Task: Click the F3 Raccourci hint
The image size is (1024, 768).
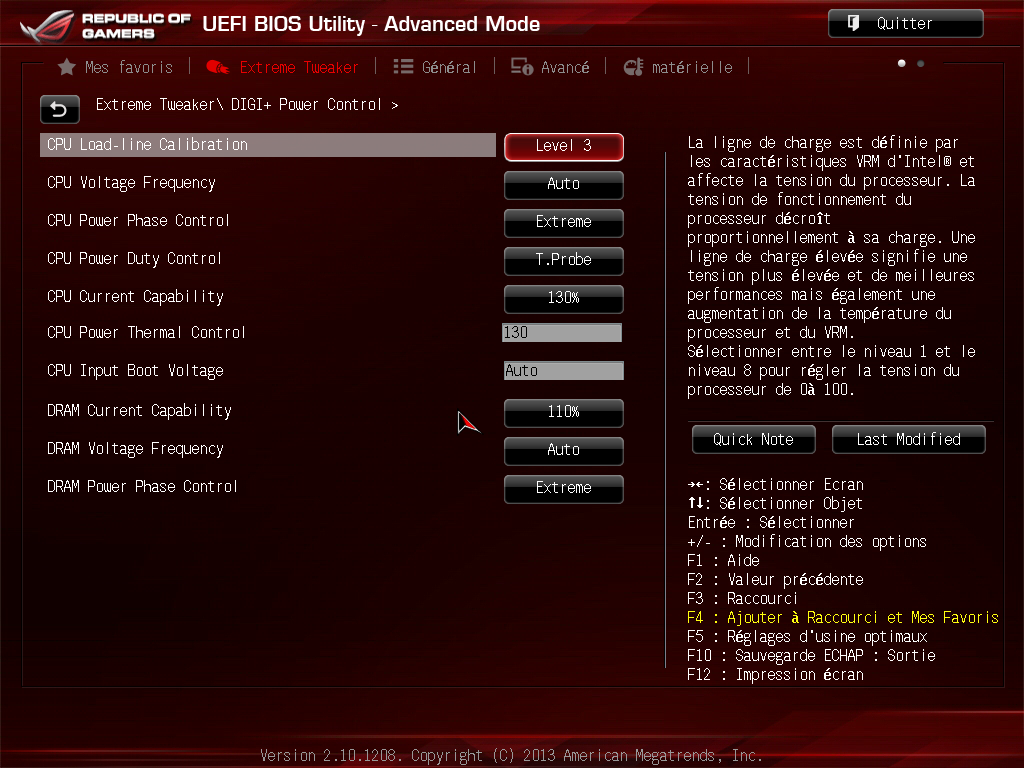Action: coord(743,599)
